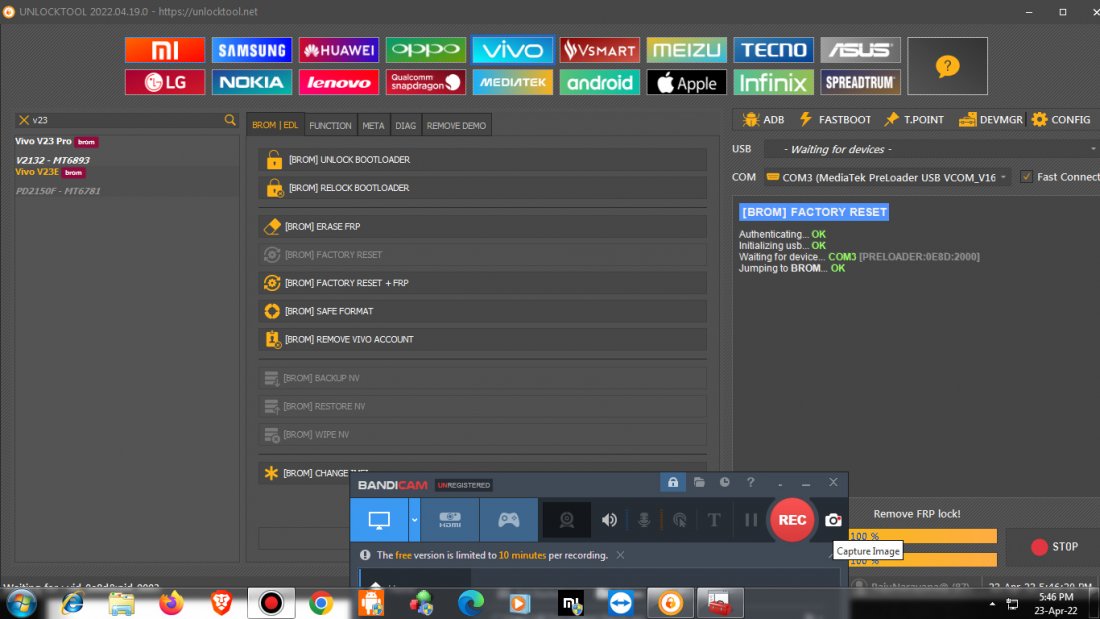Screen dimensions: 1100x619
Task: Switch to the FUNCTION tab
Action: [330, 125]
